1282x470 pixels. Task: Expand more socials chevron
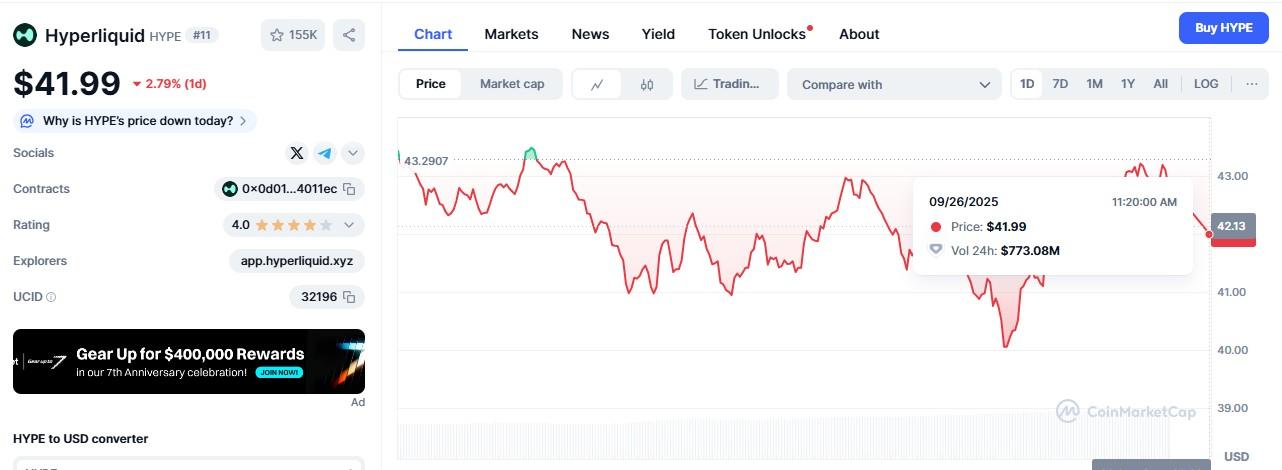pyautogui.click(x=352, y=153)
